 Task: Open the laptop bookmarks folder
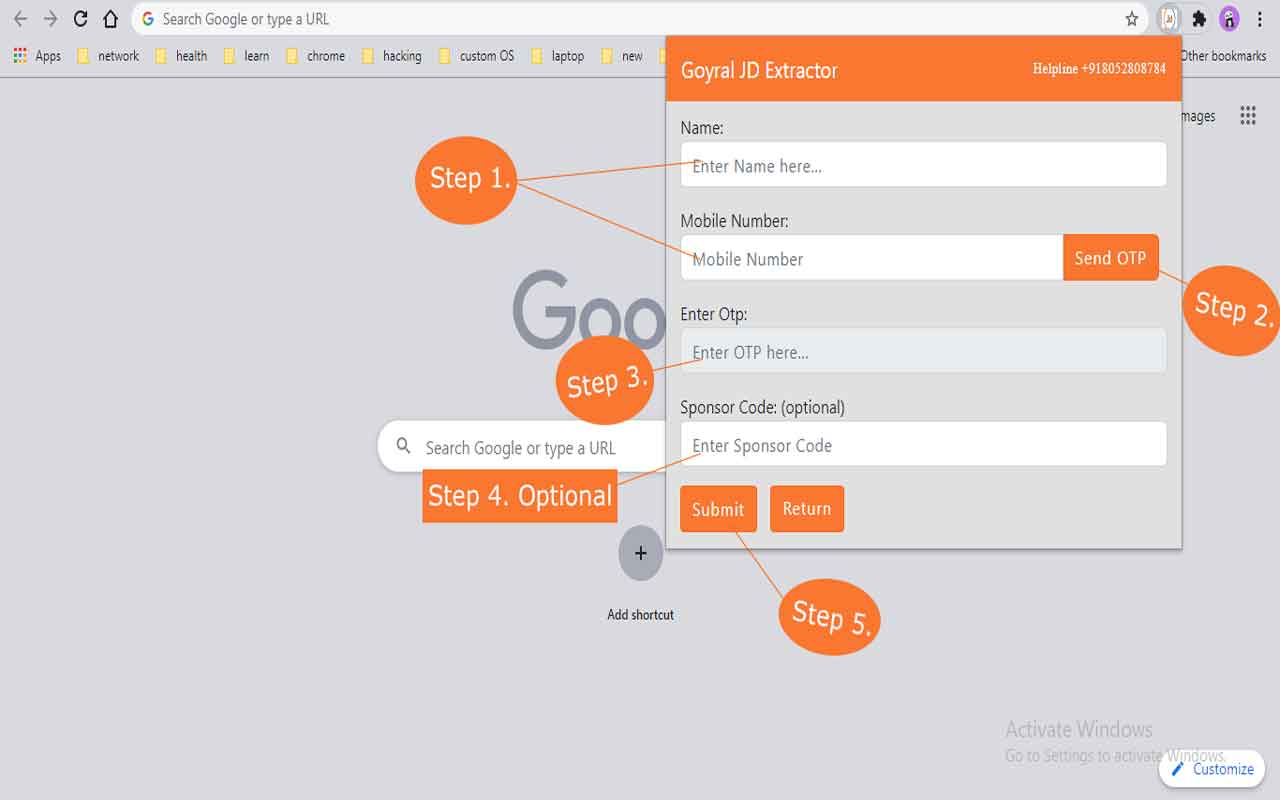[x=557, y=56]
